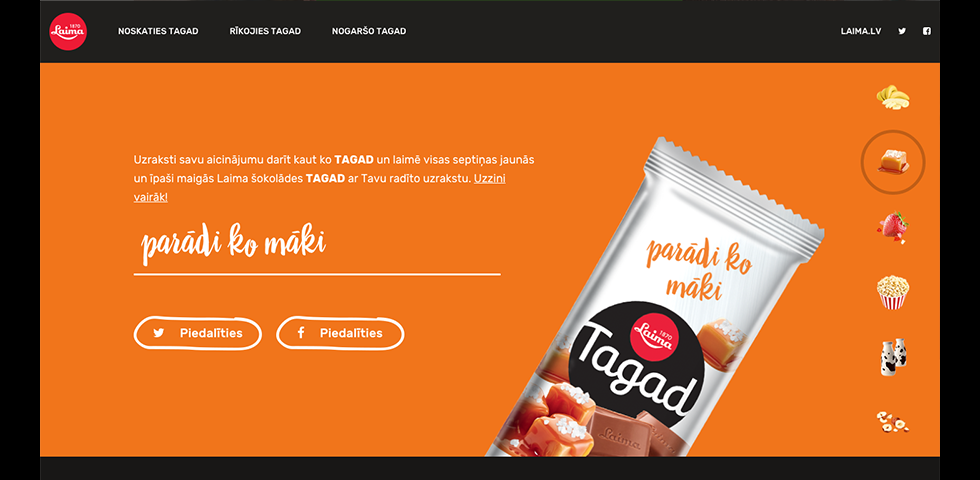This screenshot has width=980, height=480.
Task: Choose the strawberry flavor icon
Action: click(x=892, y=228)
